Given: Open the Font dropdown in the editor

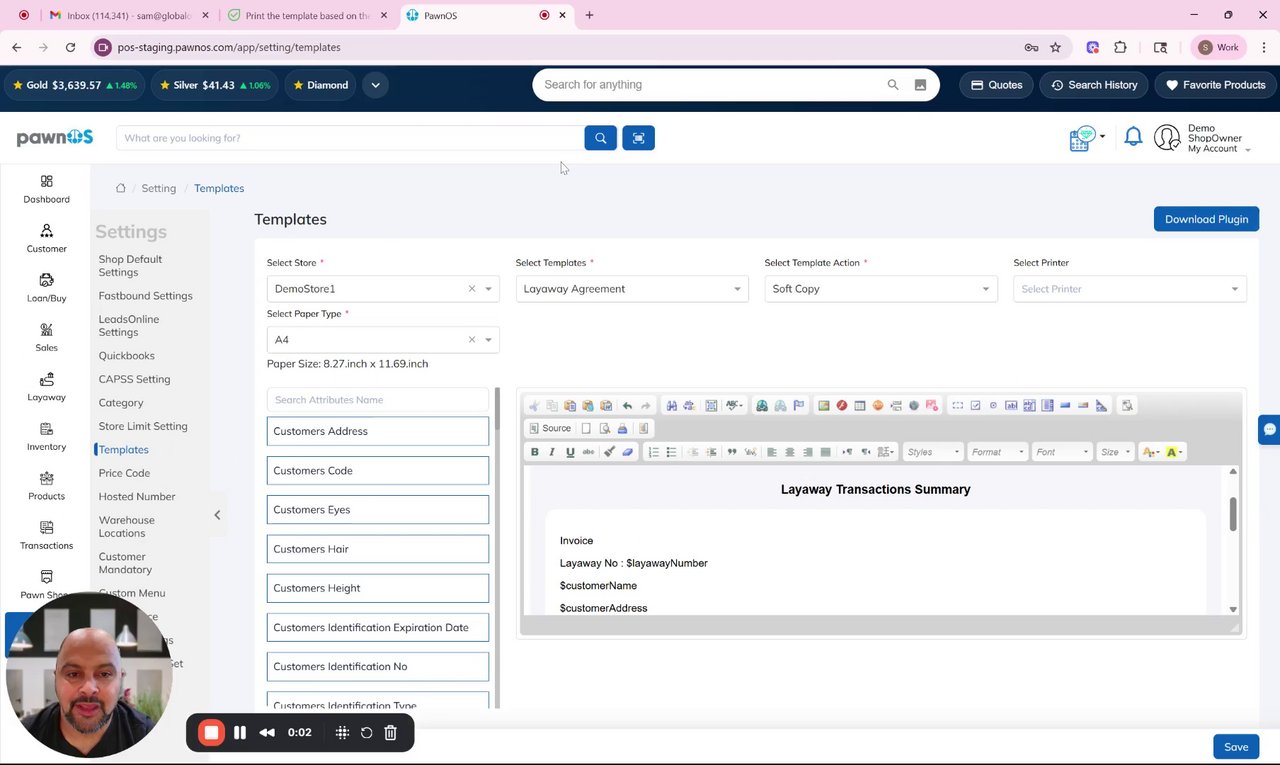Looking at the screenshot, I should 1062,452.
